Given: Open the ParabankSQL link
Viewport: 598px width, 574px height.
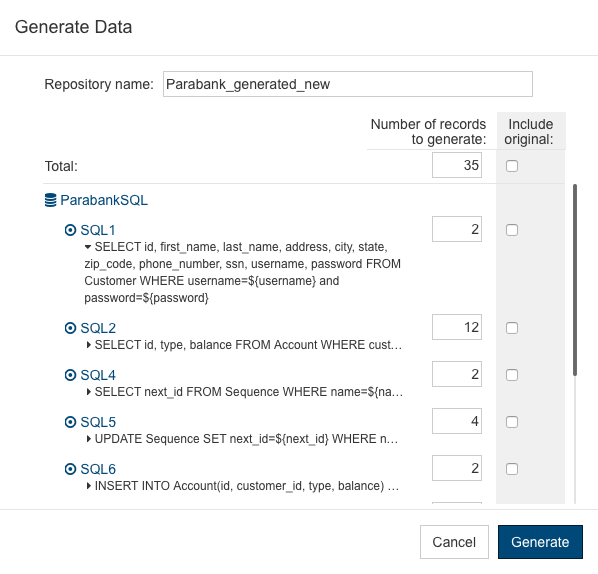Looking at the screenshot, I should coord(104,200).
